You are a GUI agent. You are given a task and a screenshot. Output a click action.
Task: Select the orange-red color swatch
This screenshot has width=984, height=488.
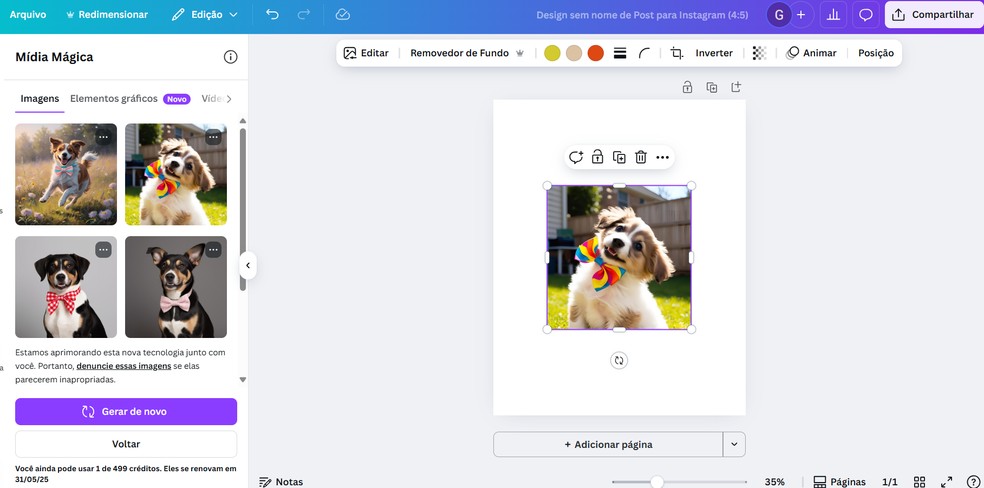595,53
